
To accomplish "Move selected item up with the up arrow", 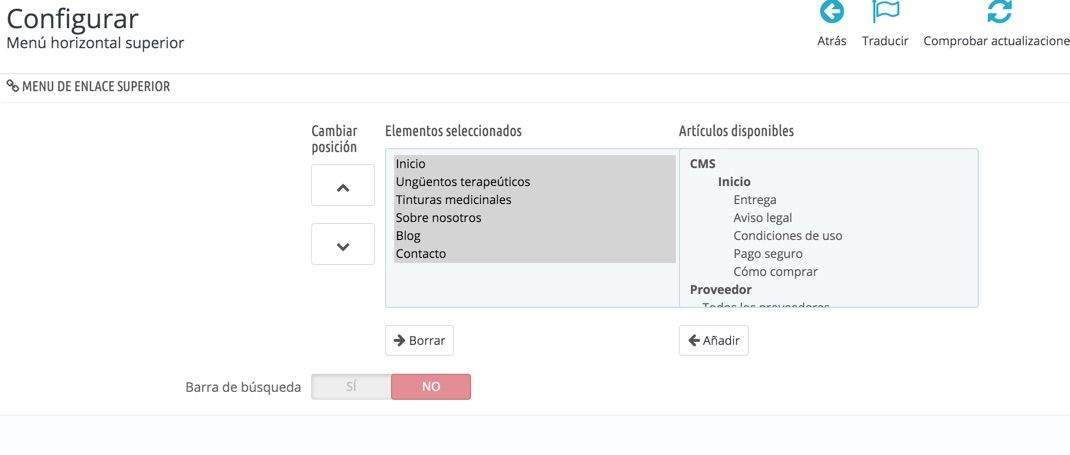I will [343, 185].
